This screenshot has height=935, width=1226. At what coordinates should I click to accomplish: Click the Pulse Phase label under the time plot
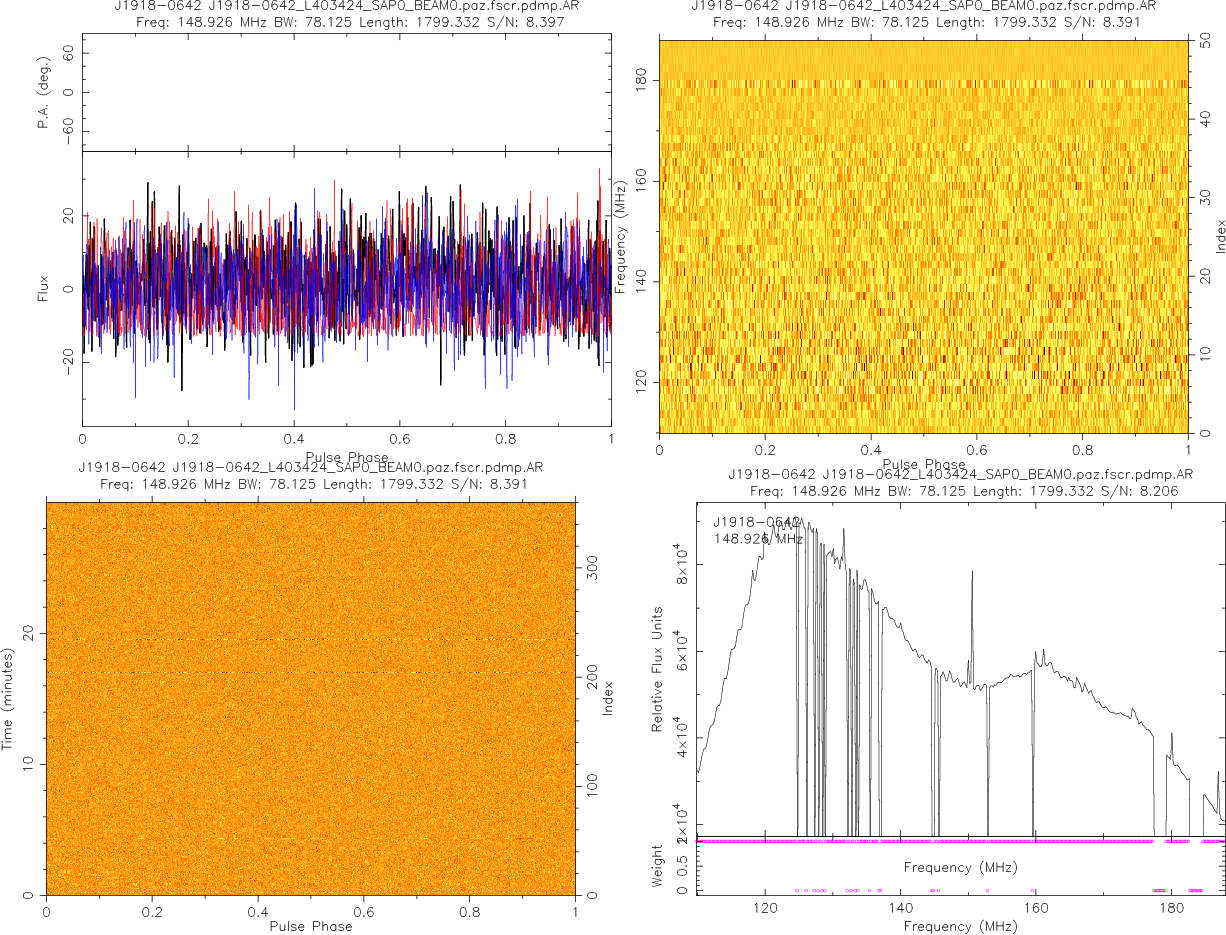pos(311,926)
